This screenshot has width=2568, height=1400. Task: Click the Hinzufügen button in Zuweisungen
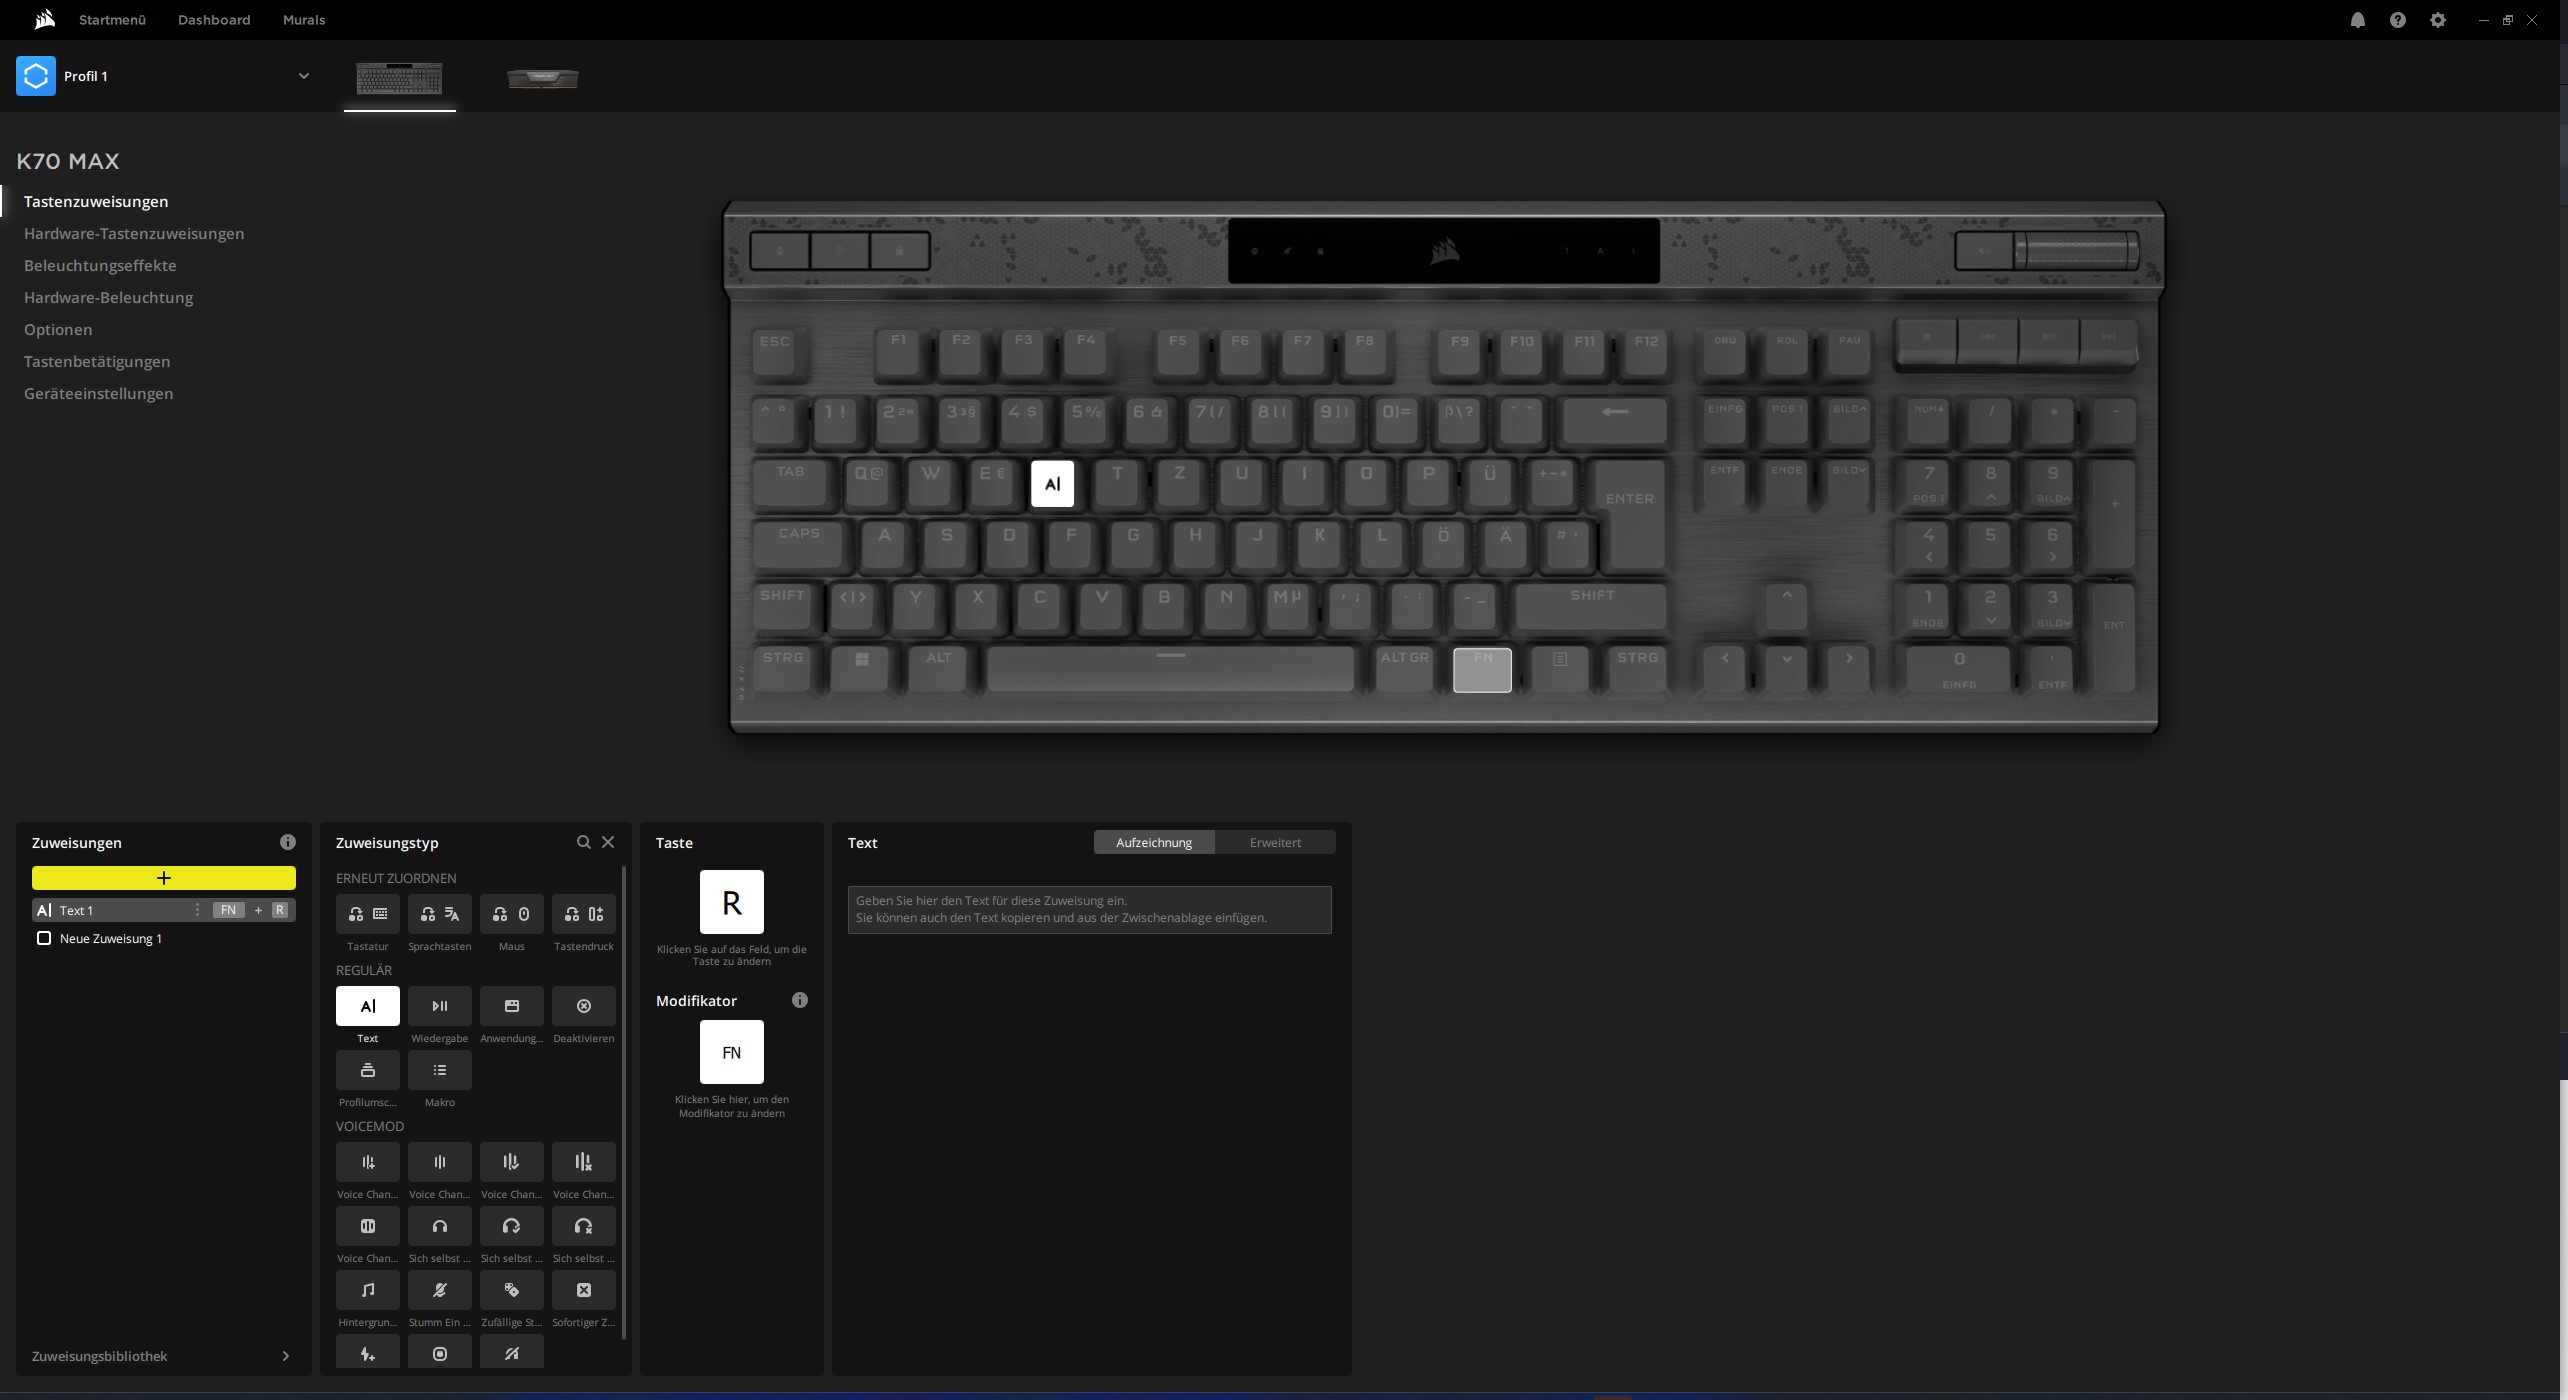[162, 878]
